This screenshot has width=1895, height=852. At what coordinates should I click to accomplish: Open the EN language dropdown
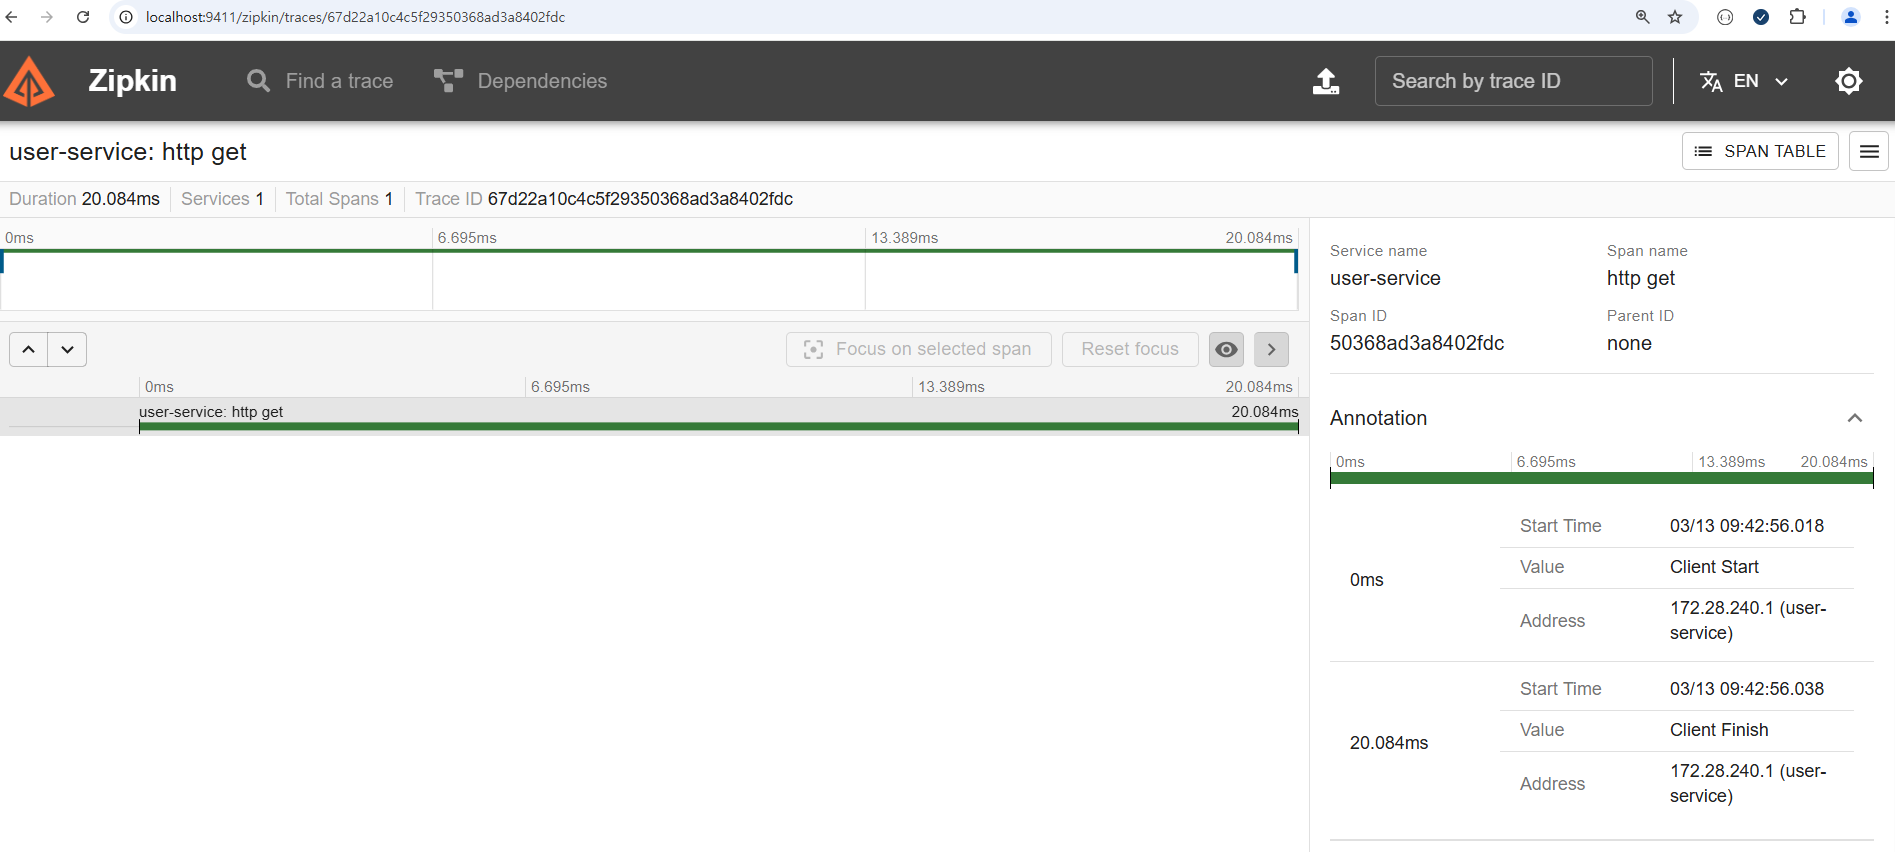pyautogui.click(x=1744, y=81)
